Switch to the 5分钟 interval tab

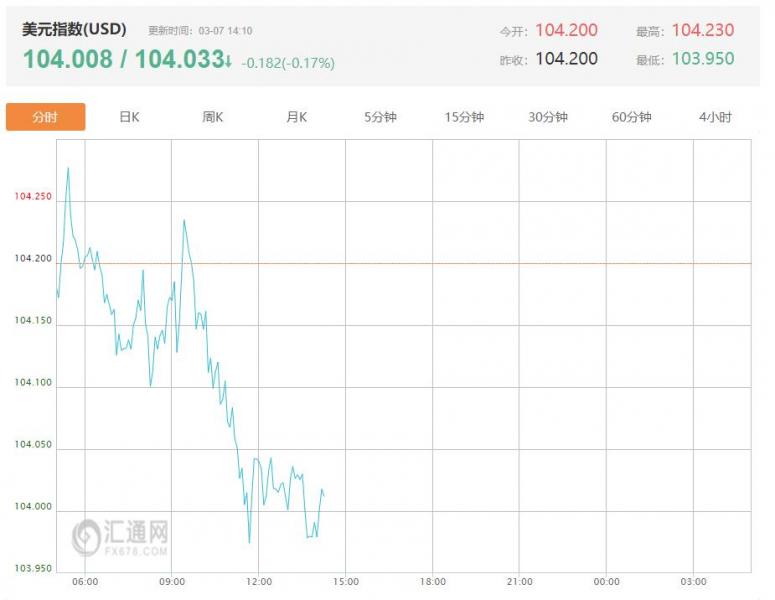click(380, 117)
